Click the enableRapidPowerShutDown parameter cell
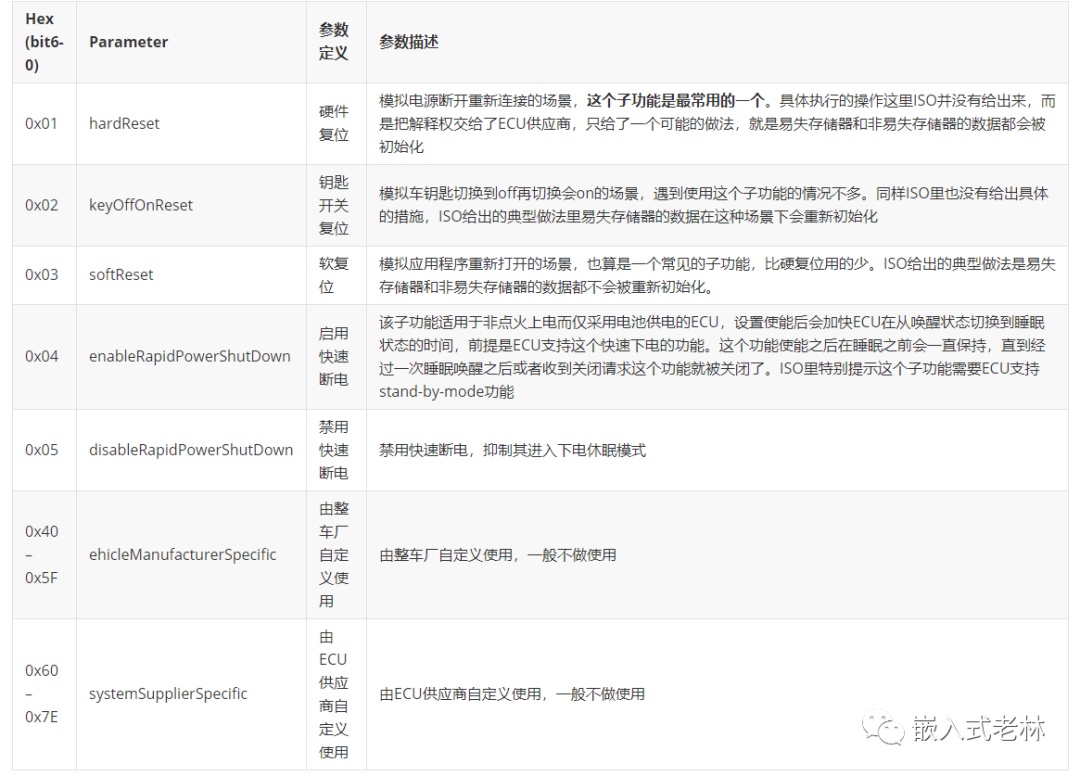 191,357
